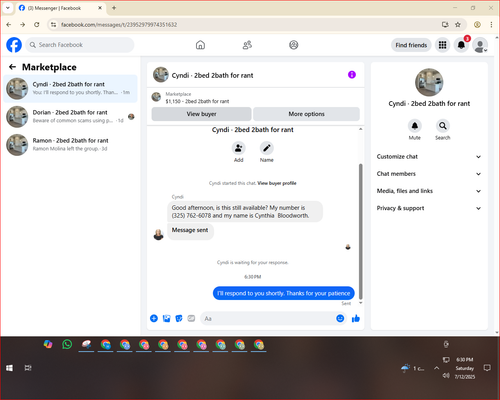Go to Facebook home via logo
The width and height of the screenshot is (500, 400).
[14, 45]
